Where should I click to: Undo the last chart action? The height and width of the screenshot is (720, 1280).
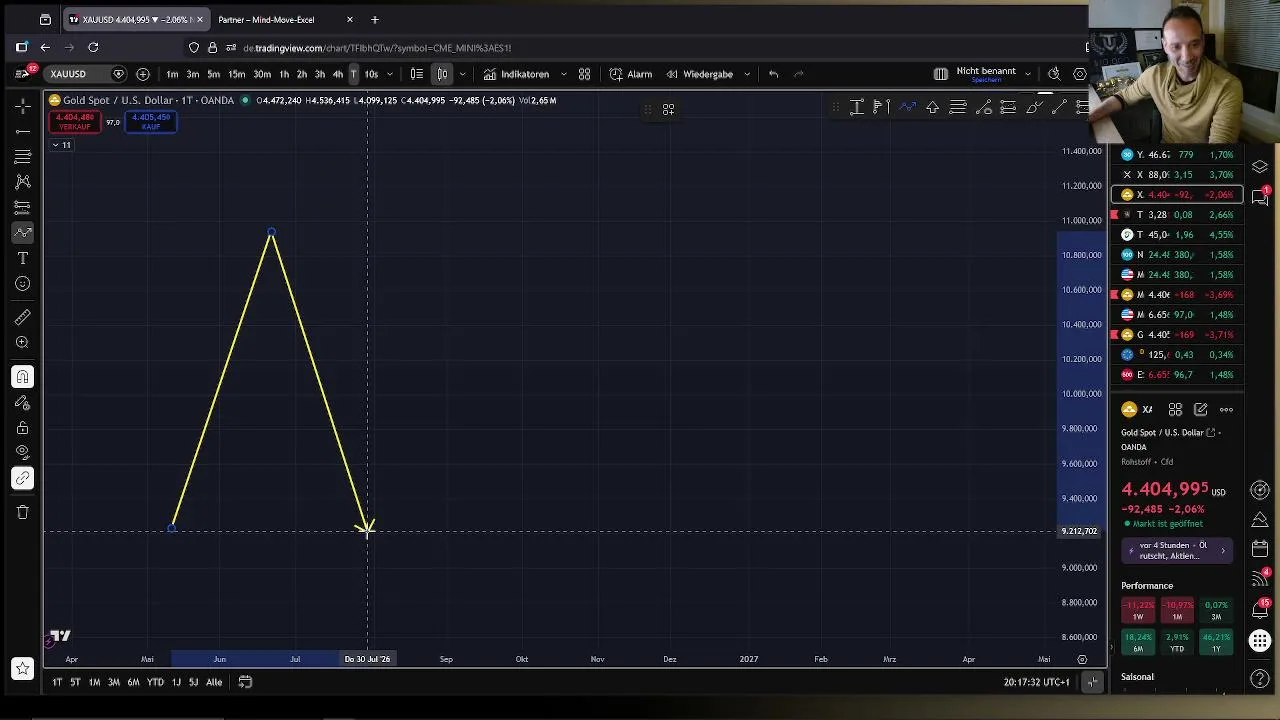(773, 74)
